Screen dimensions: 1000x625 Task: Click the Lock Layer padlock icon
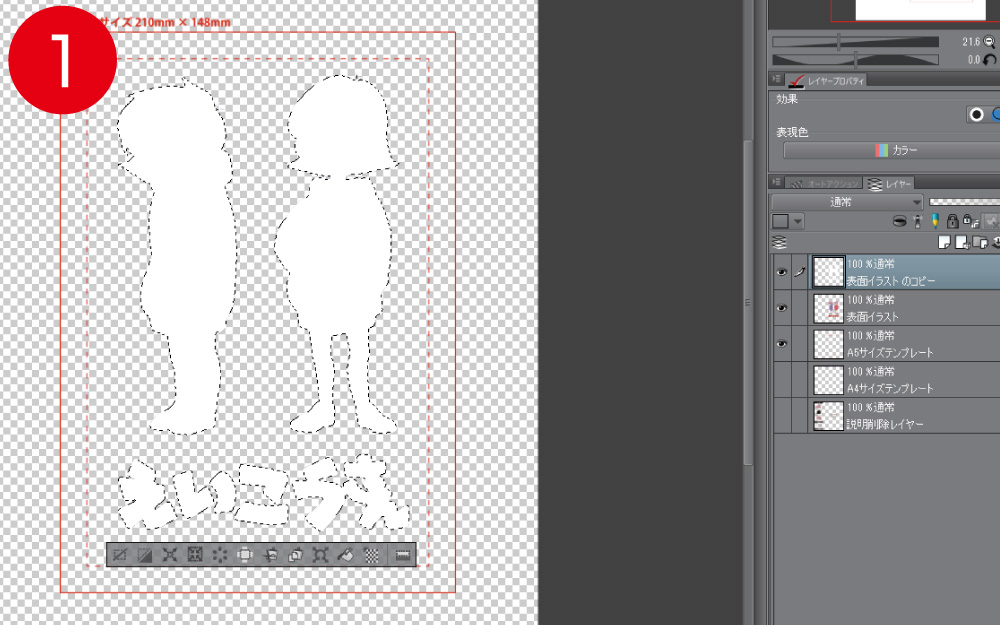[952, 221]
